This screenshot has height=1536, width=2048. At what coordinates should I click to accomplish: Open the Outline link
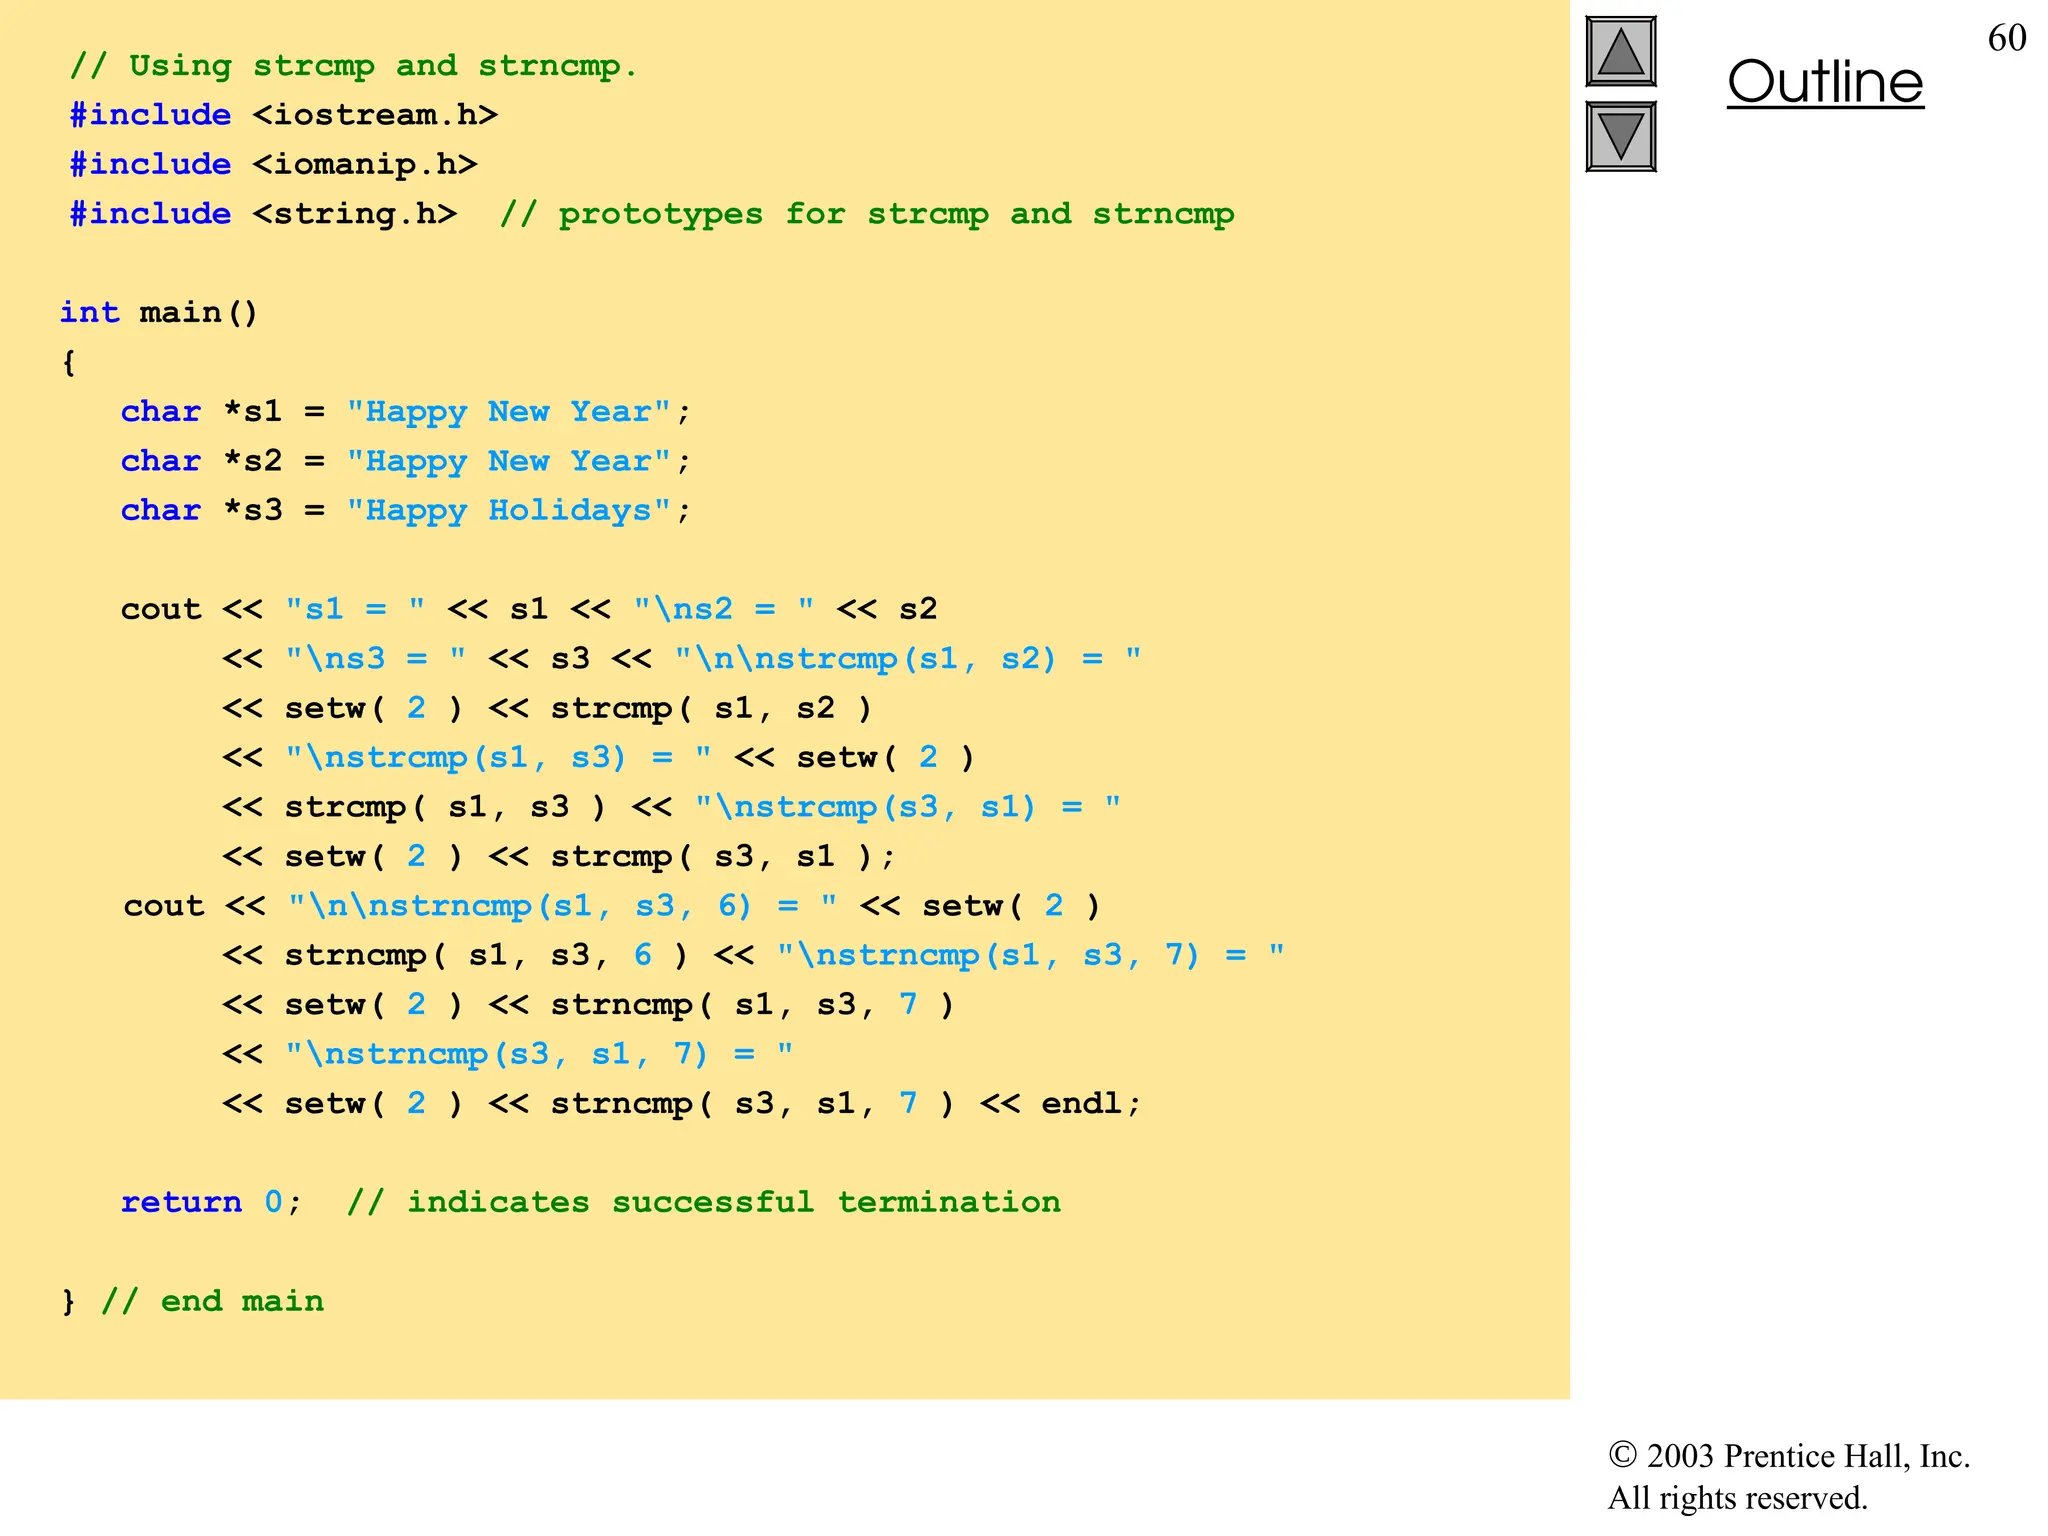coord(1825,82)
